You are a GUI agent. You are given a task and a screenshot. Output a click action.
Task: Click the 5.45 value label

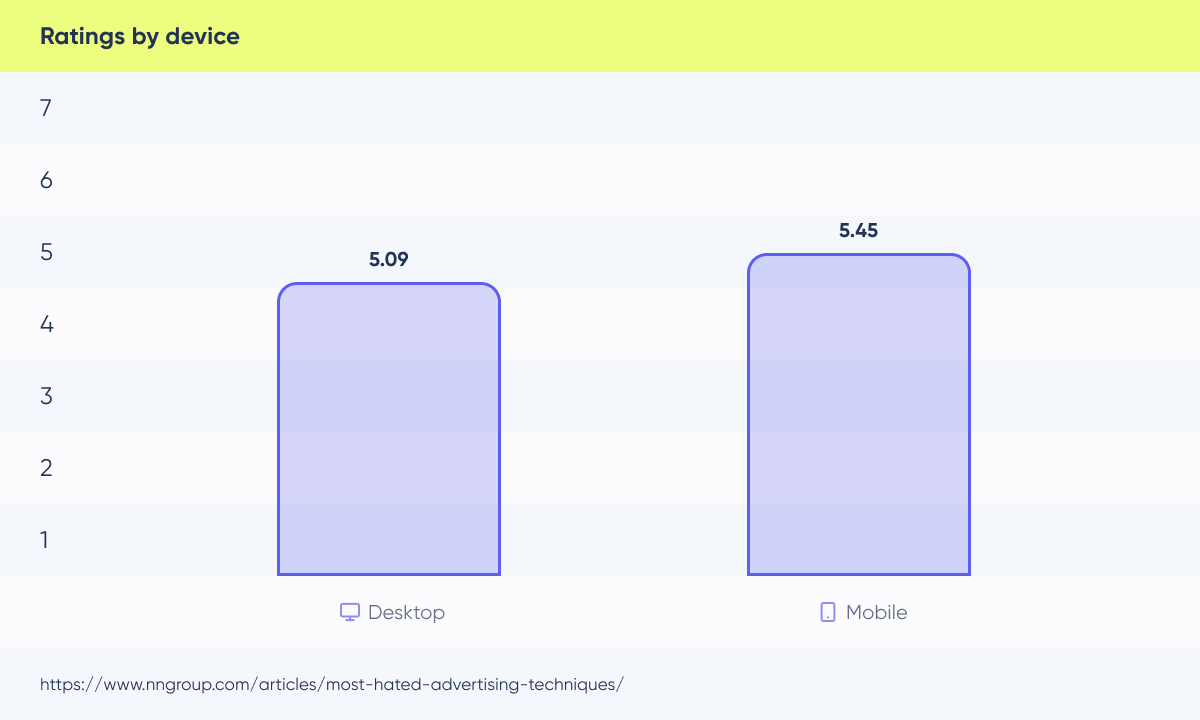[x=858, y=231]
